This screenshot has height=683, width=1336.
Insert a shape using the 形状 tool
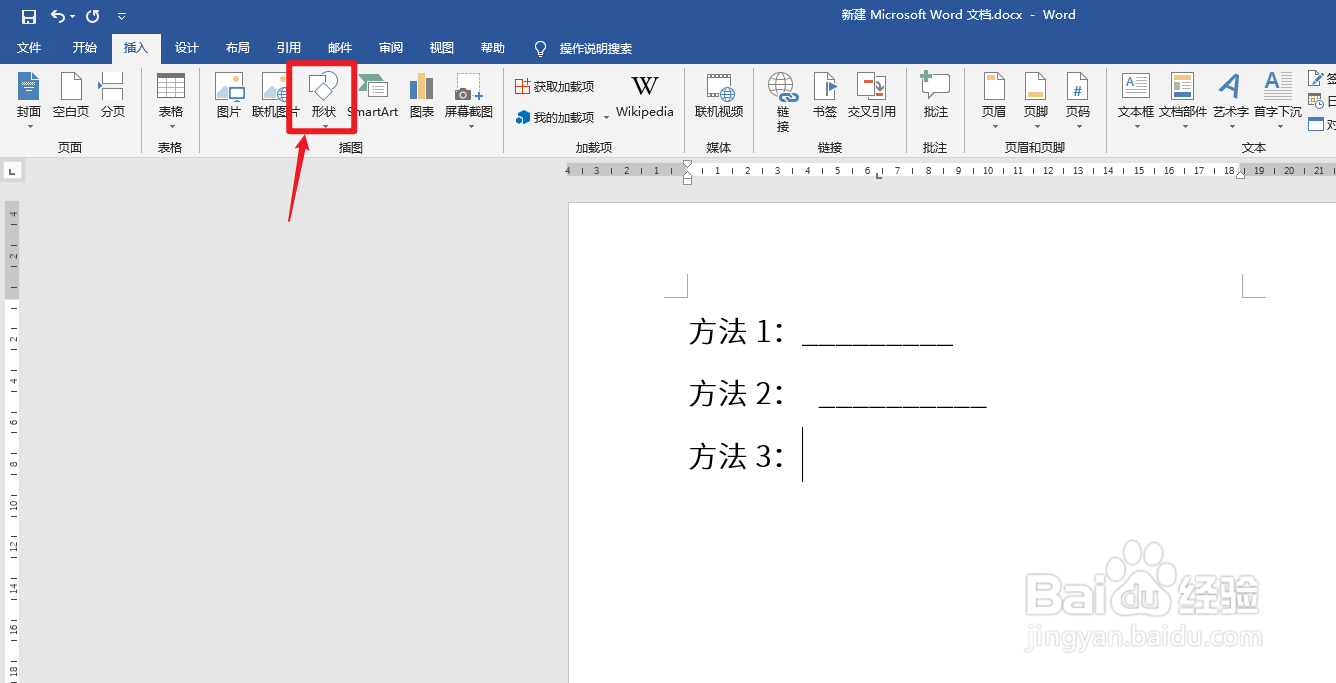click(x=321, y=97)
